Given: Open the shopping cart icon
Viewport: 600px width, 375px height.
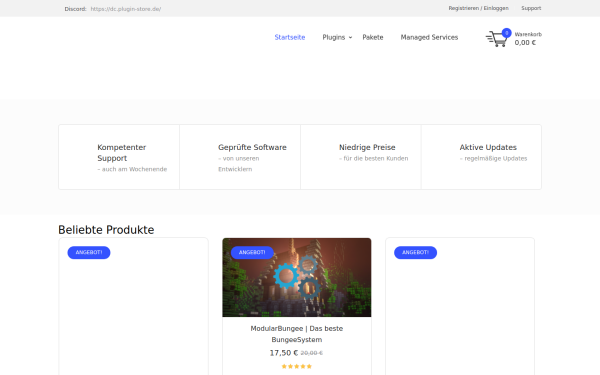Looking at the screenshot, I should [497, 39].
